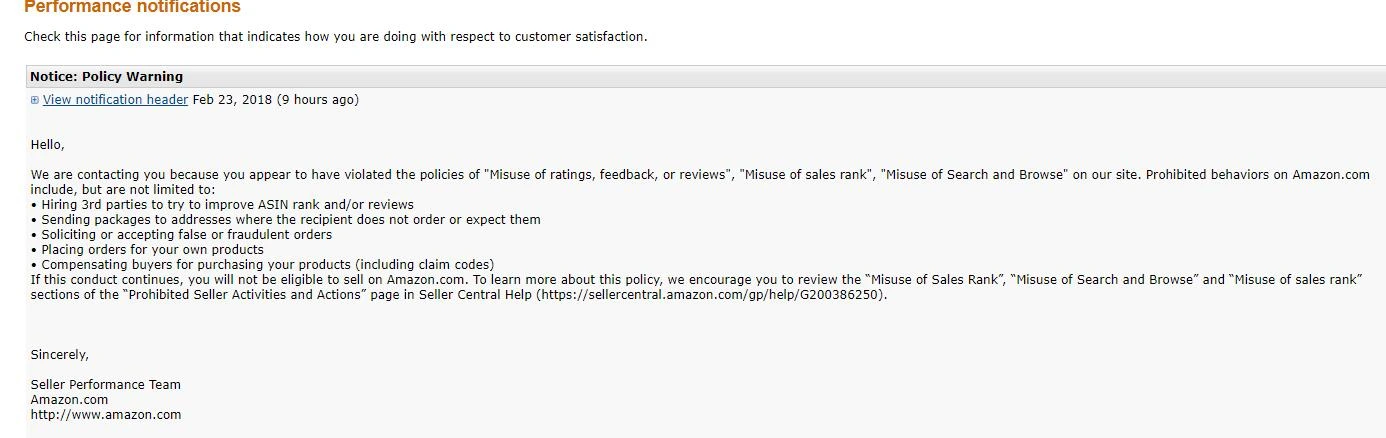The image size is (1386, 438).
Task: Expand the notification header plus icon
Action: [35, 100]
